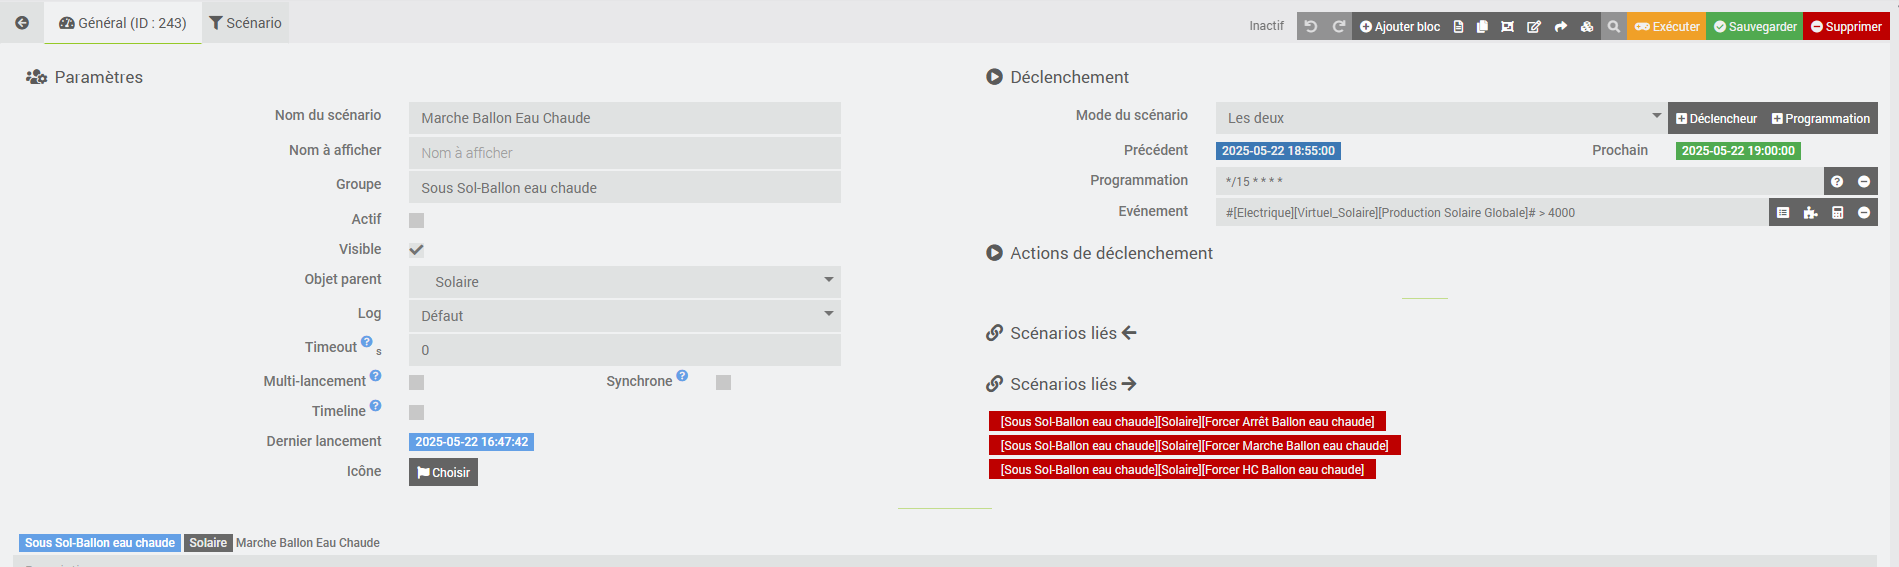Click the undo icon in toolbar
Screen dimensions: 1899x567
click(1311, 27)
